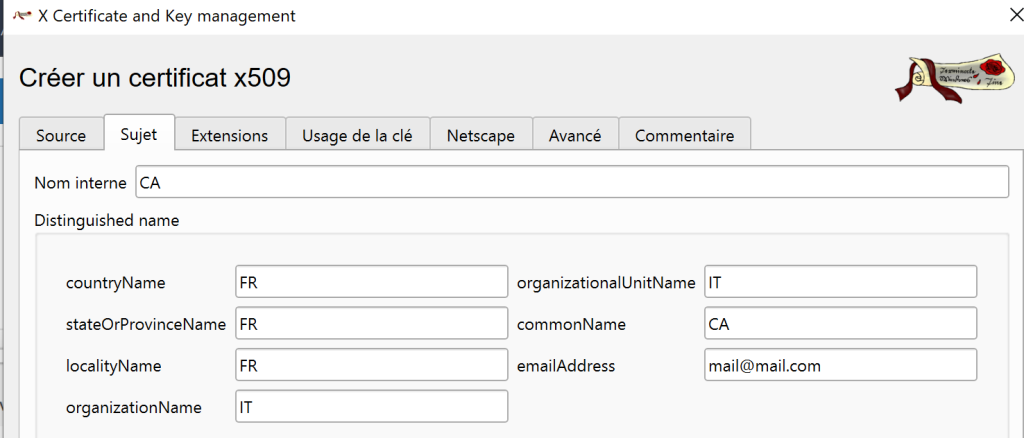
Task: Go to the Usage de la clé tab
Action: pyautogui.click(x=358, y=135)
